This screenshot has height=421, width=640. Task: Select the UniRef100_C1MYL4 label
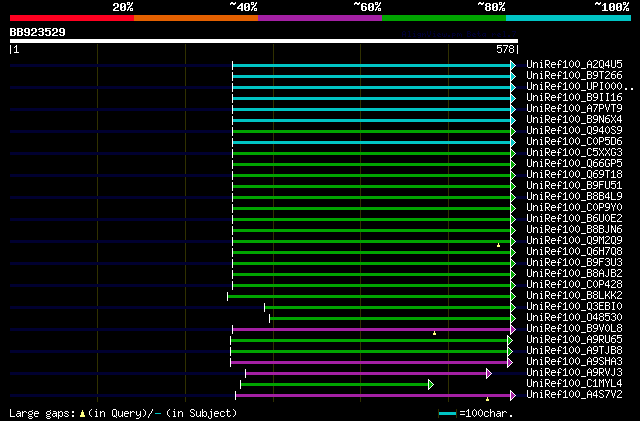tap(574, 384)
